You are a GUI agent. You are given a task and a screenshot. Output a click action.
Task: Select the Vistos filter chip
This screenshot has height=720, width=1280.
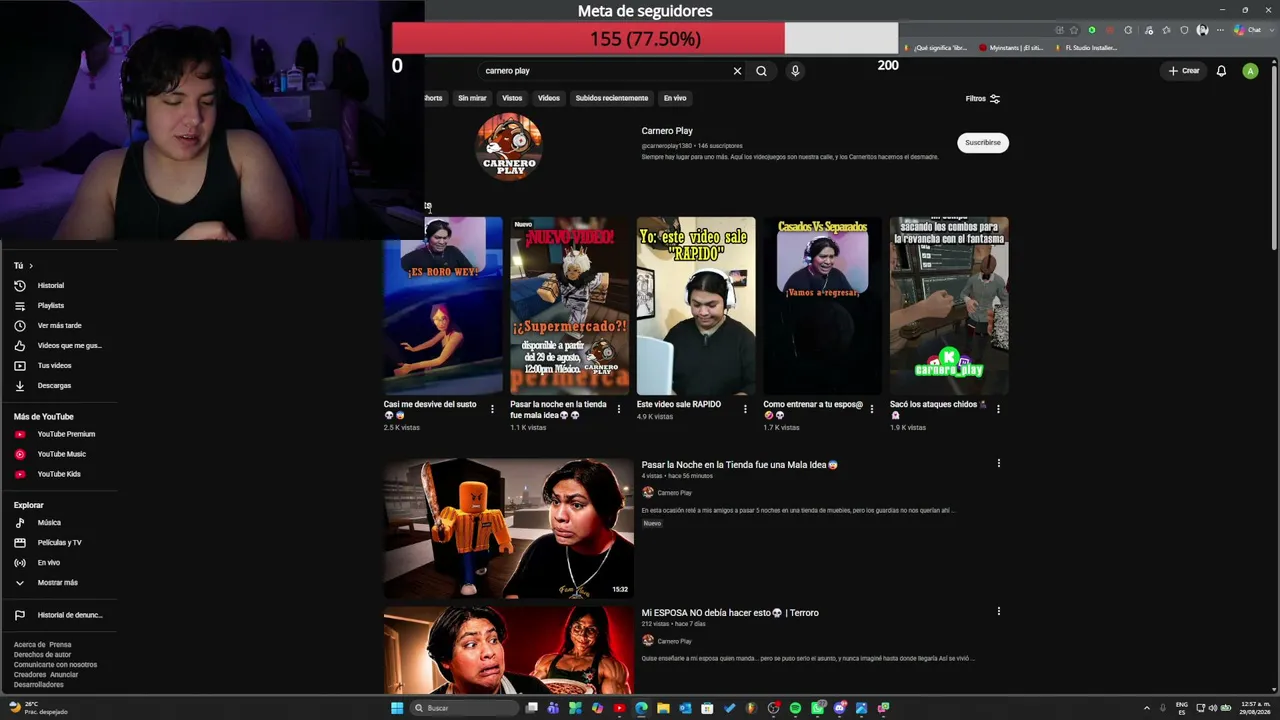(x=512, y=98)
